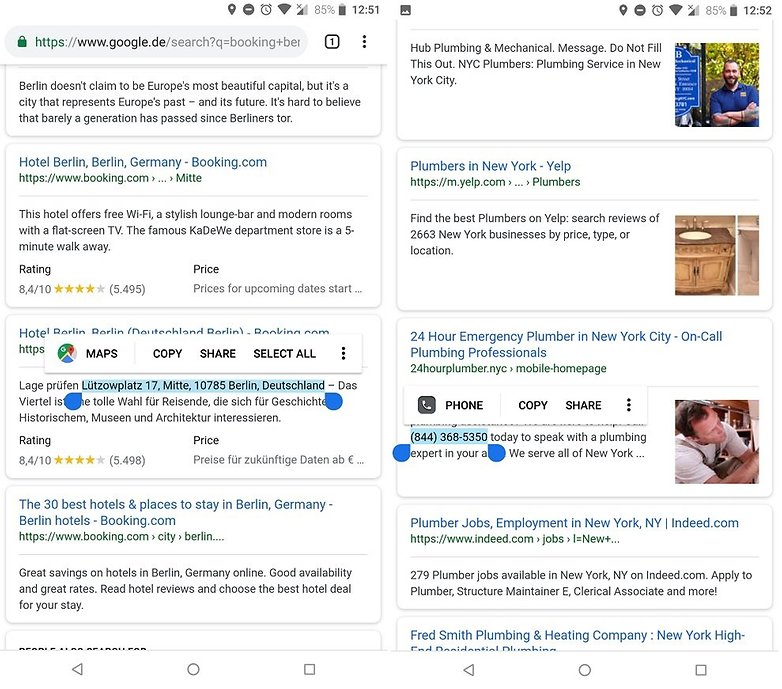Image resolution: width=782 pixels, height=689 pixels.
Task: Tap the 24hourplumber.nyc › mobile-homepage URL
Action: (508, 368)
